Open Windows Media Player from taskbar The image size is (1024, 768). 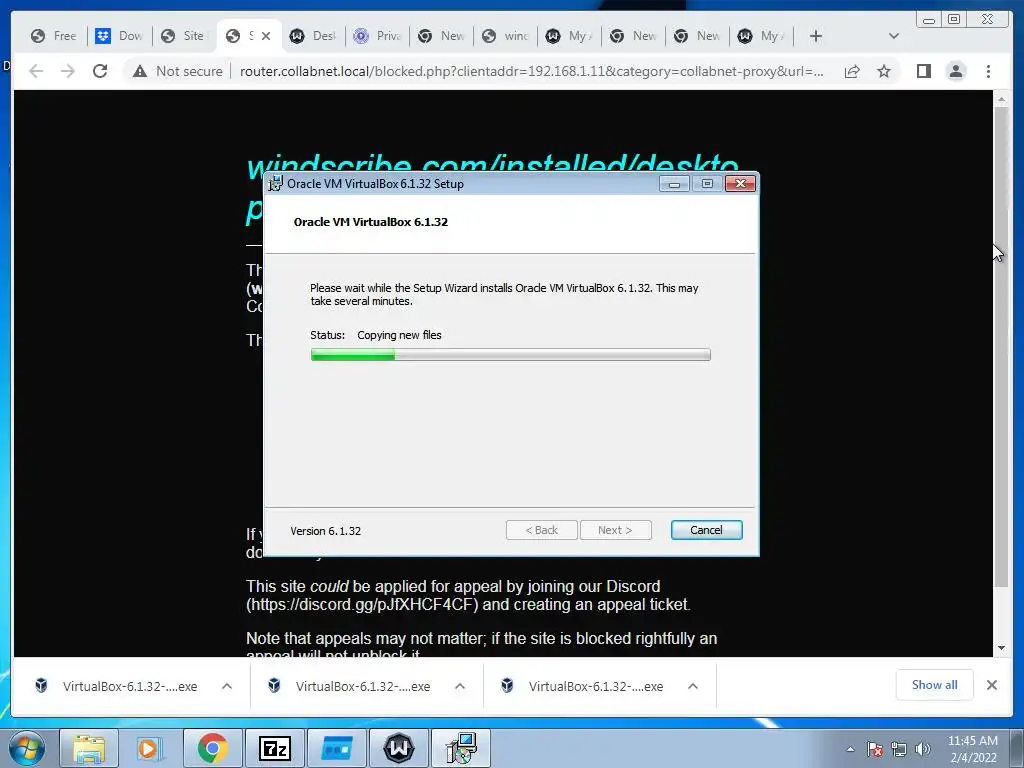coord(150,748)
